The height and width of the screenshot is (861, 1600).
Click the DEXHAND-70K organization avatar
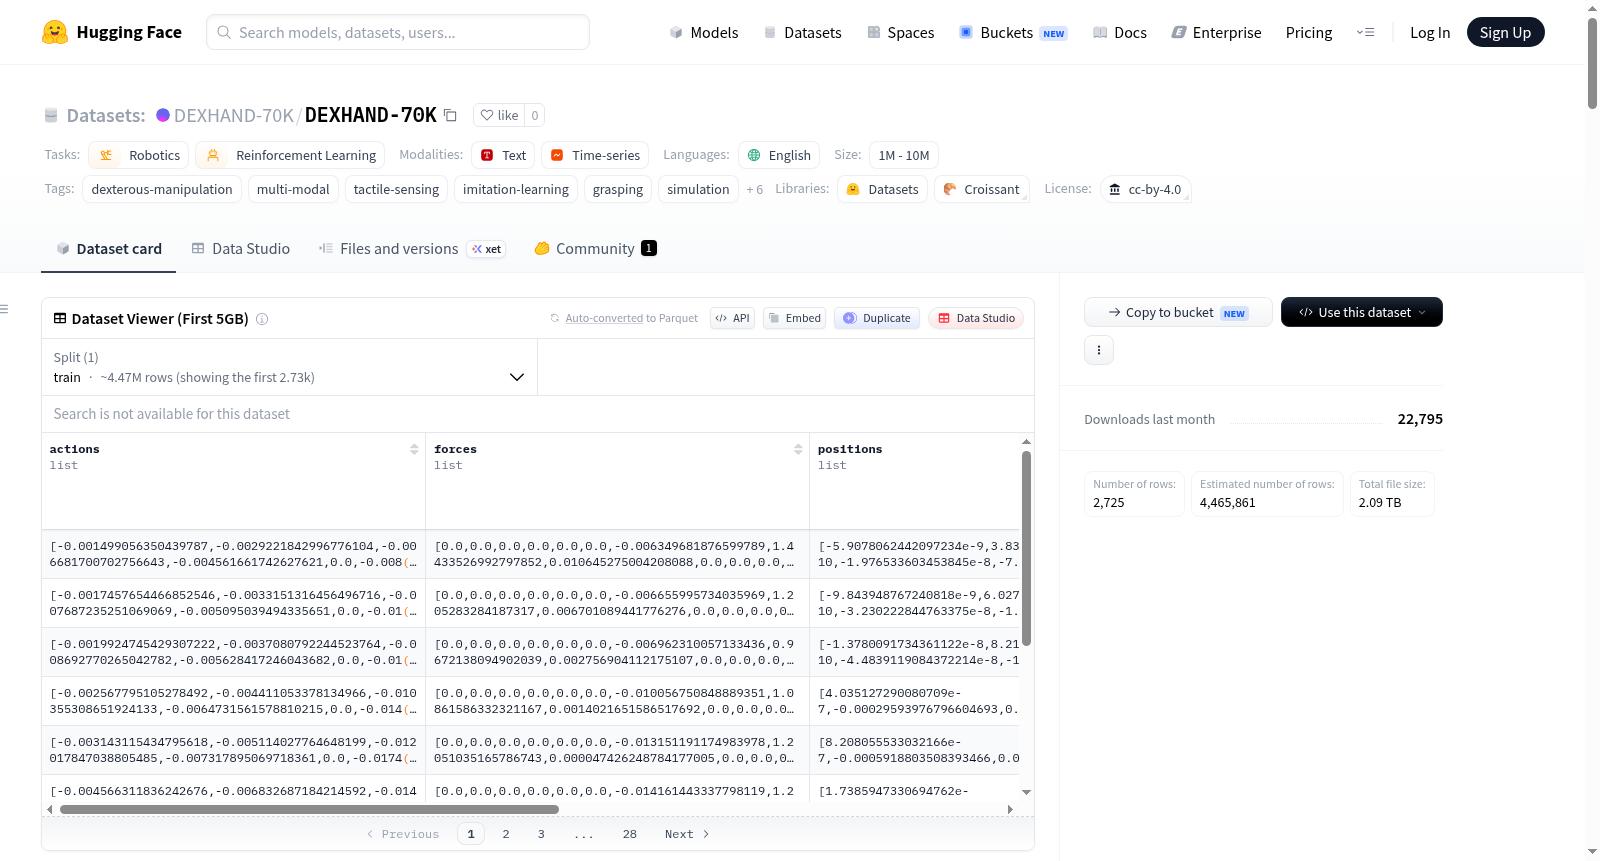[x=163, y=115]
